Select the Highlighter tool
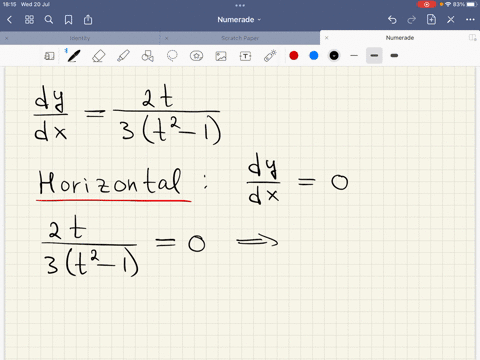Image resolution: width=480 pixels, height=360 pixels. [x=123, y=56]
